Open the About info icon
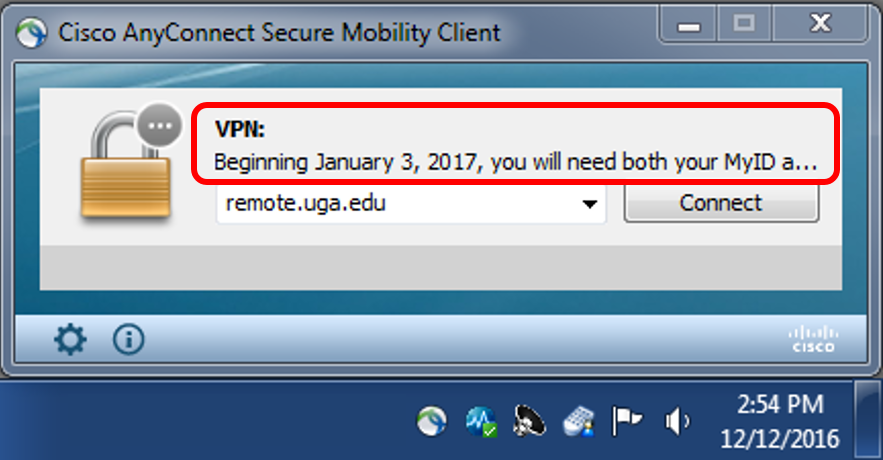The image size is (883, 460). tap(128, 340)
